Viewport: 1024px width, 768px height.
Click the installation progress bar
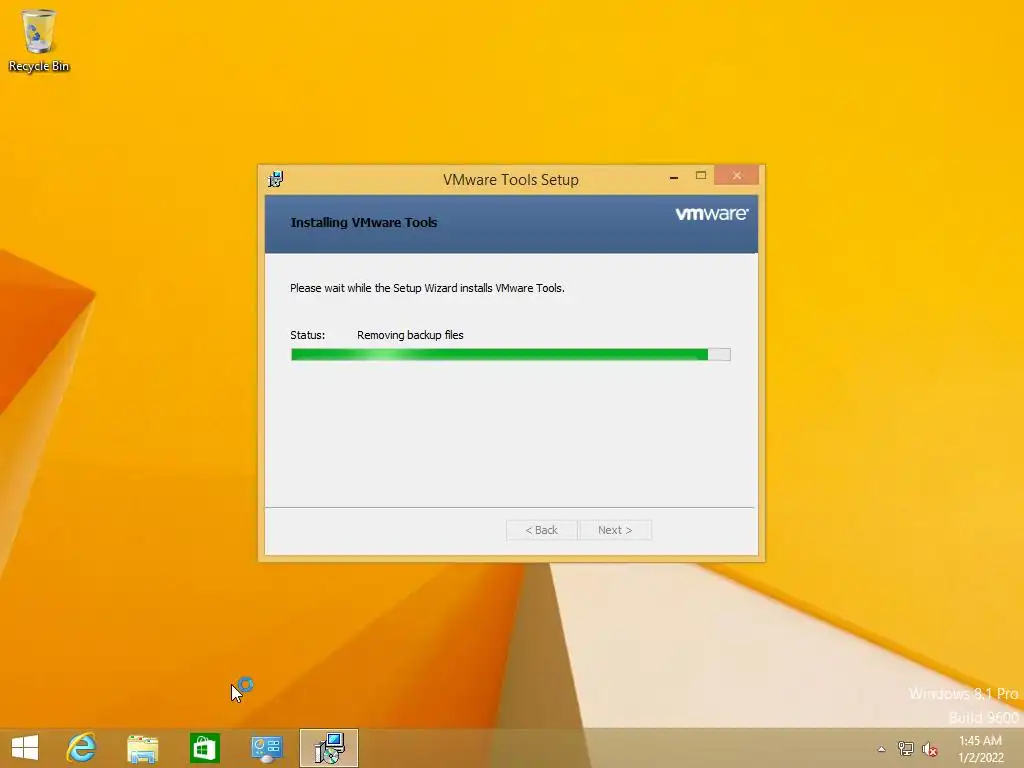511,355
